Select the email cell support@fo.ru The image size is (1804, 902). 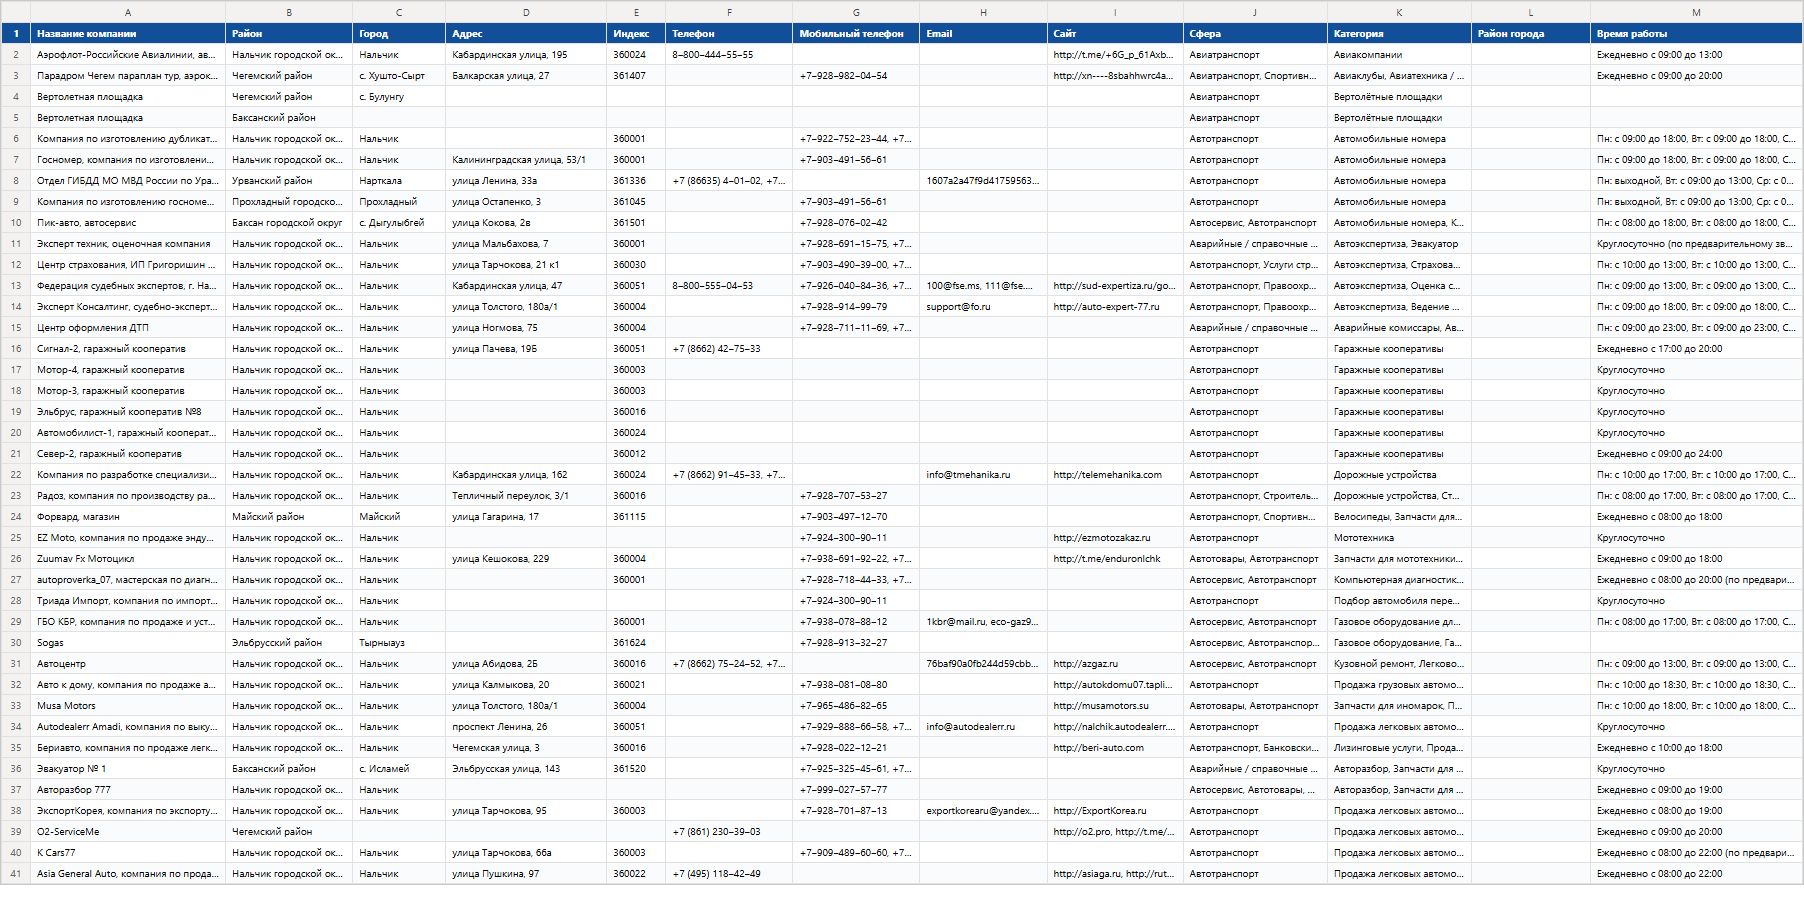[983, 307]
